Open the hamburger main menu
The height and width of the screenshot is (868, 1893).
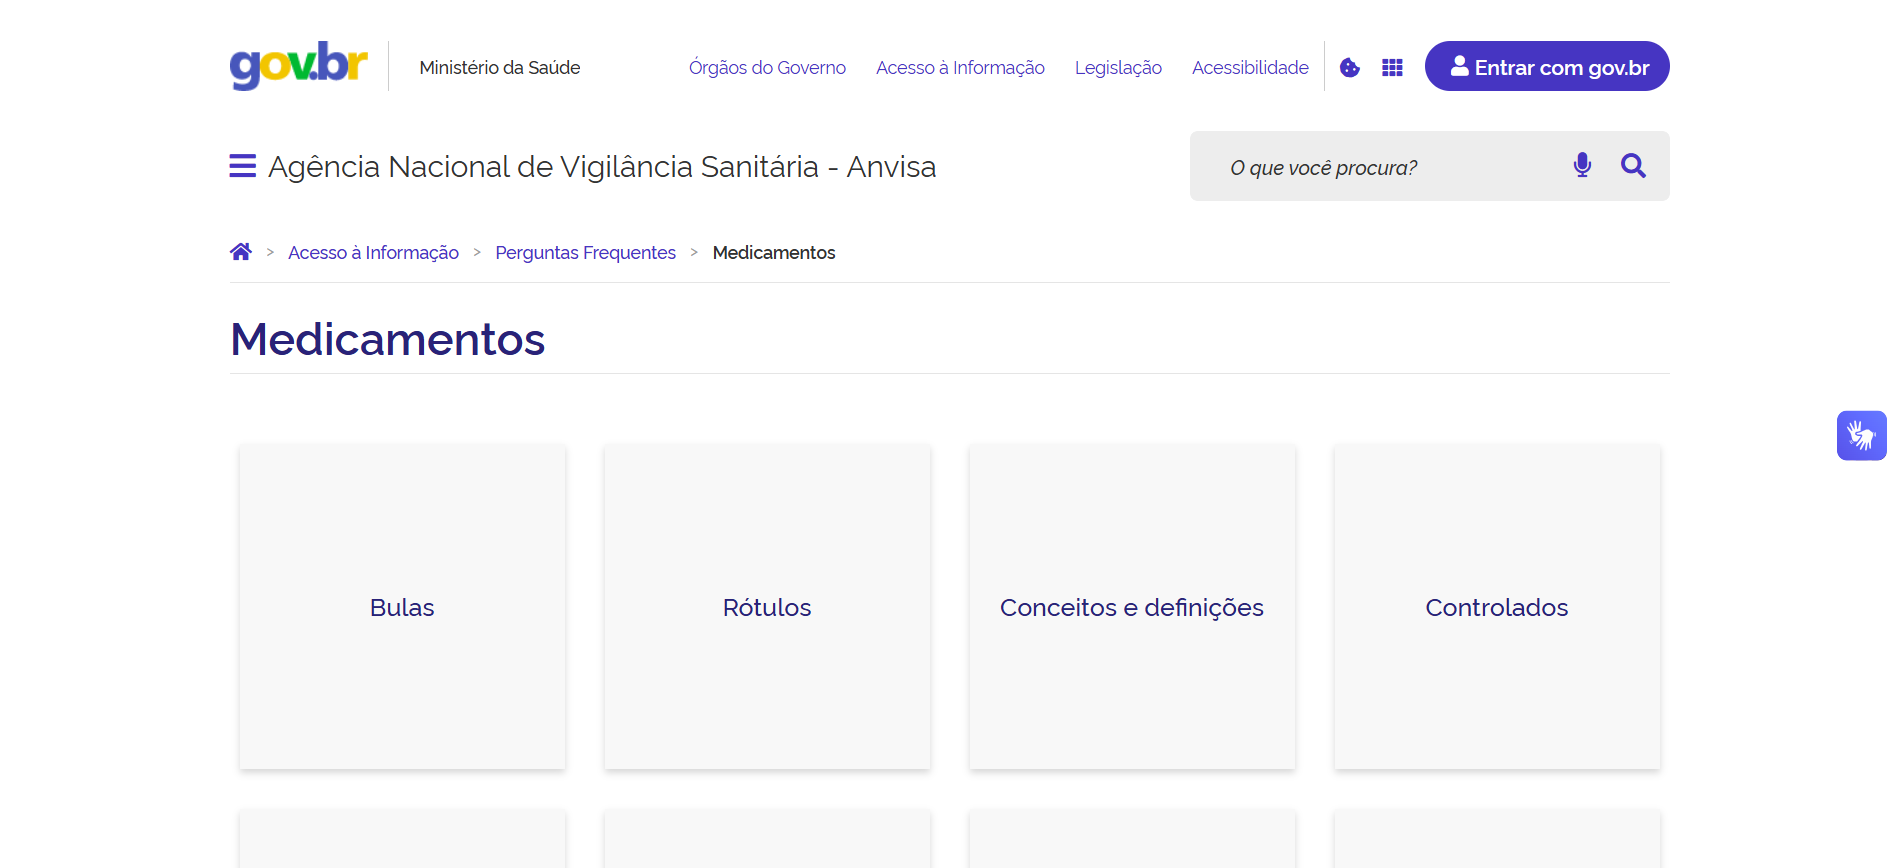(x=242, y=166)
